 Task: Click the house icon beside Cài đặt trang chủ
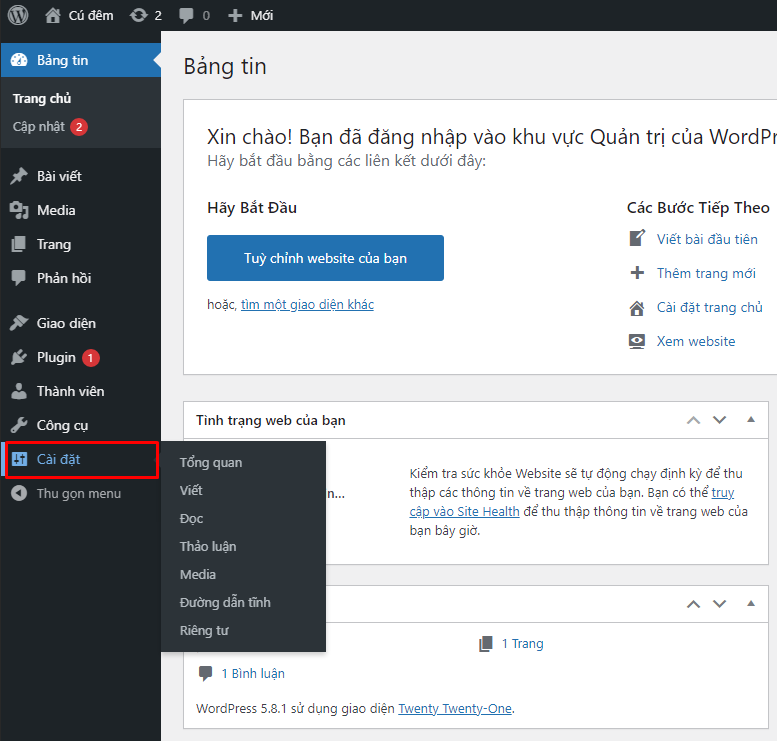pyautogui.click(x=637, y=308)
